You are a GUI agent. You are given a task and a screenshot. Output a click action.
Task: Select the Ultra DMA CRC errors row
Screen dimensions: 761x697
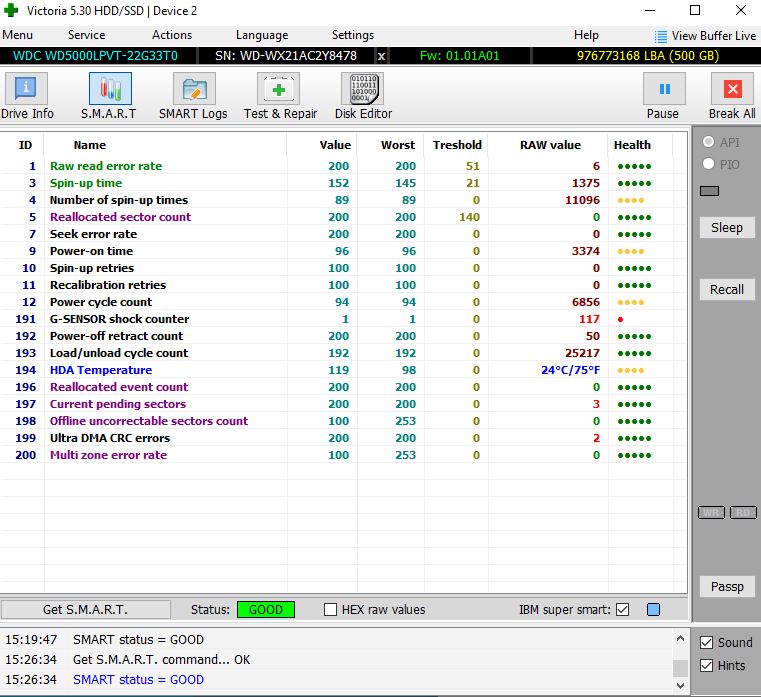pos(344,438)
